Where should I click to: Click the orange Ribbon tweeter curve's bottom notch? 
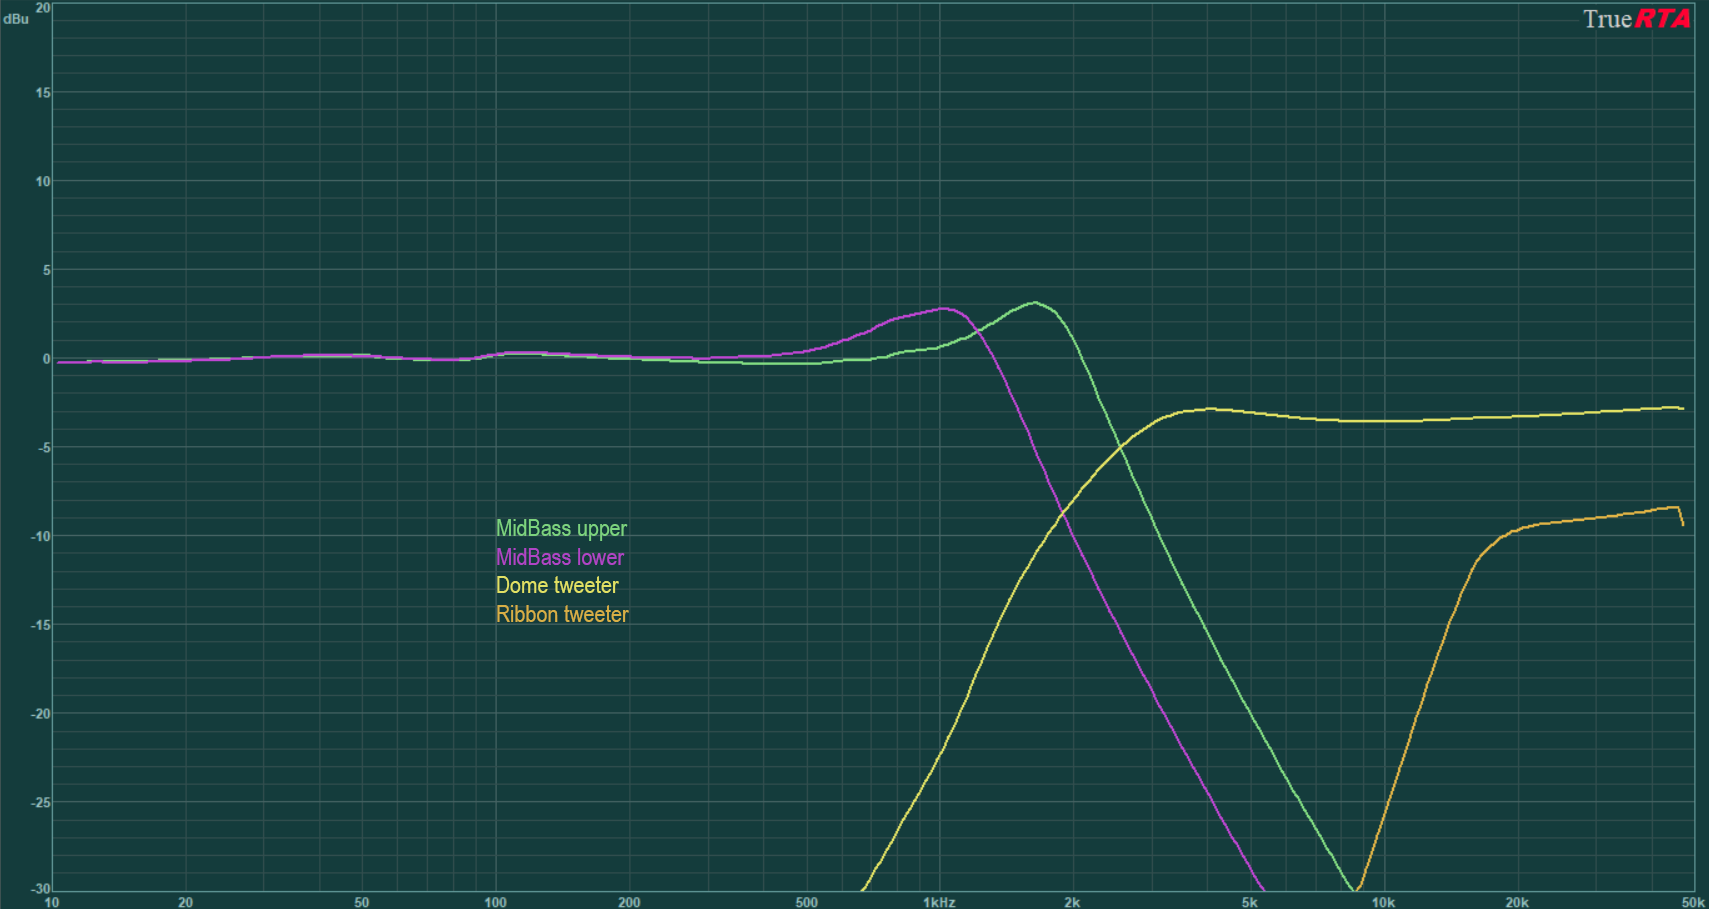pos(1356,888)
